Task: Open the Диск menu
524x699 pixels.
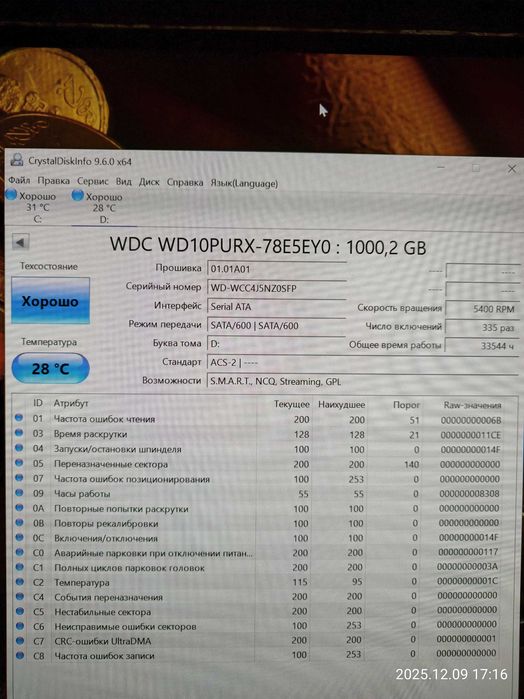Action: (x=149, y=182)
